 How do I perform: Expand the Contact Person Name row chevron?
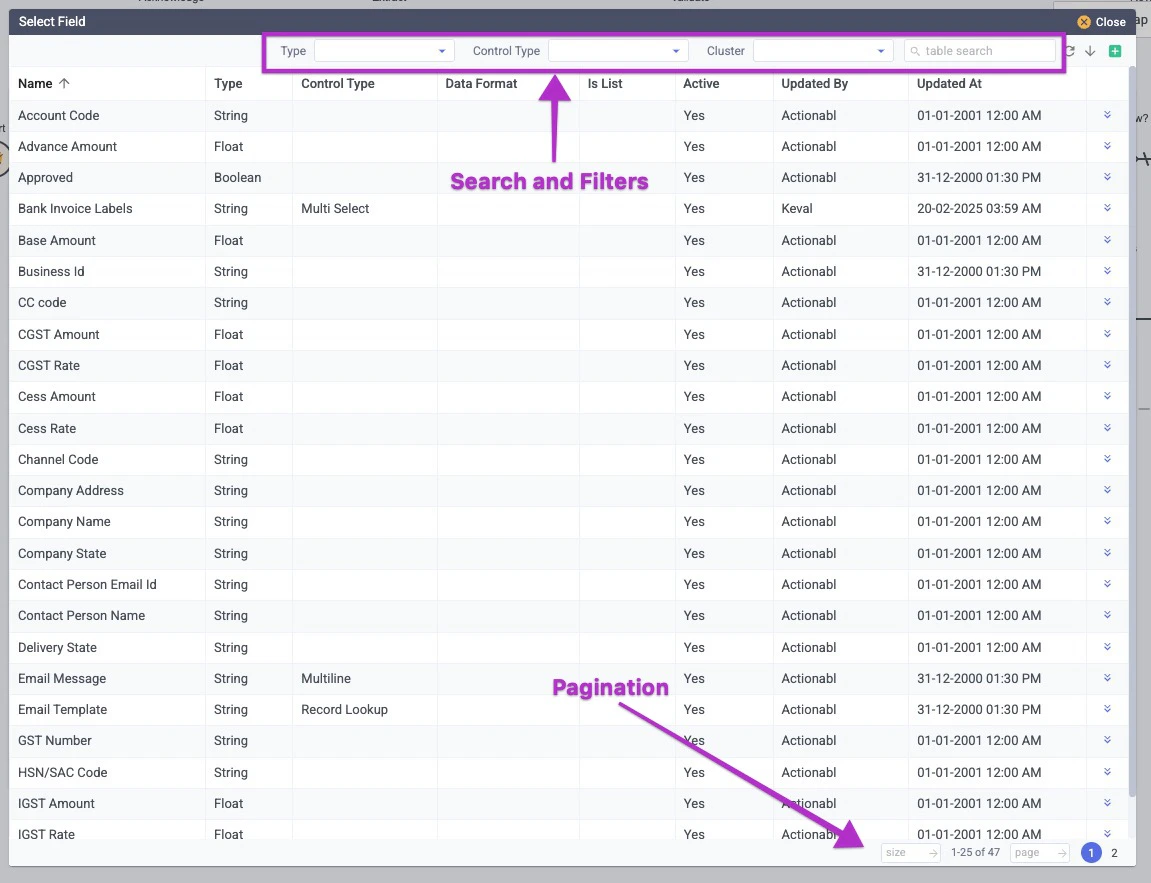[x=1107, y=614]
